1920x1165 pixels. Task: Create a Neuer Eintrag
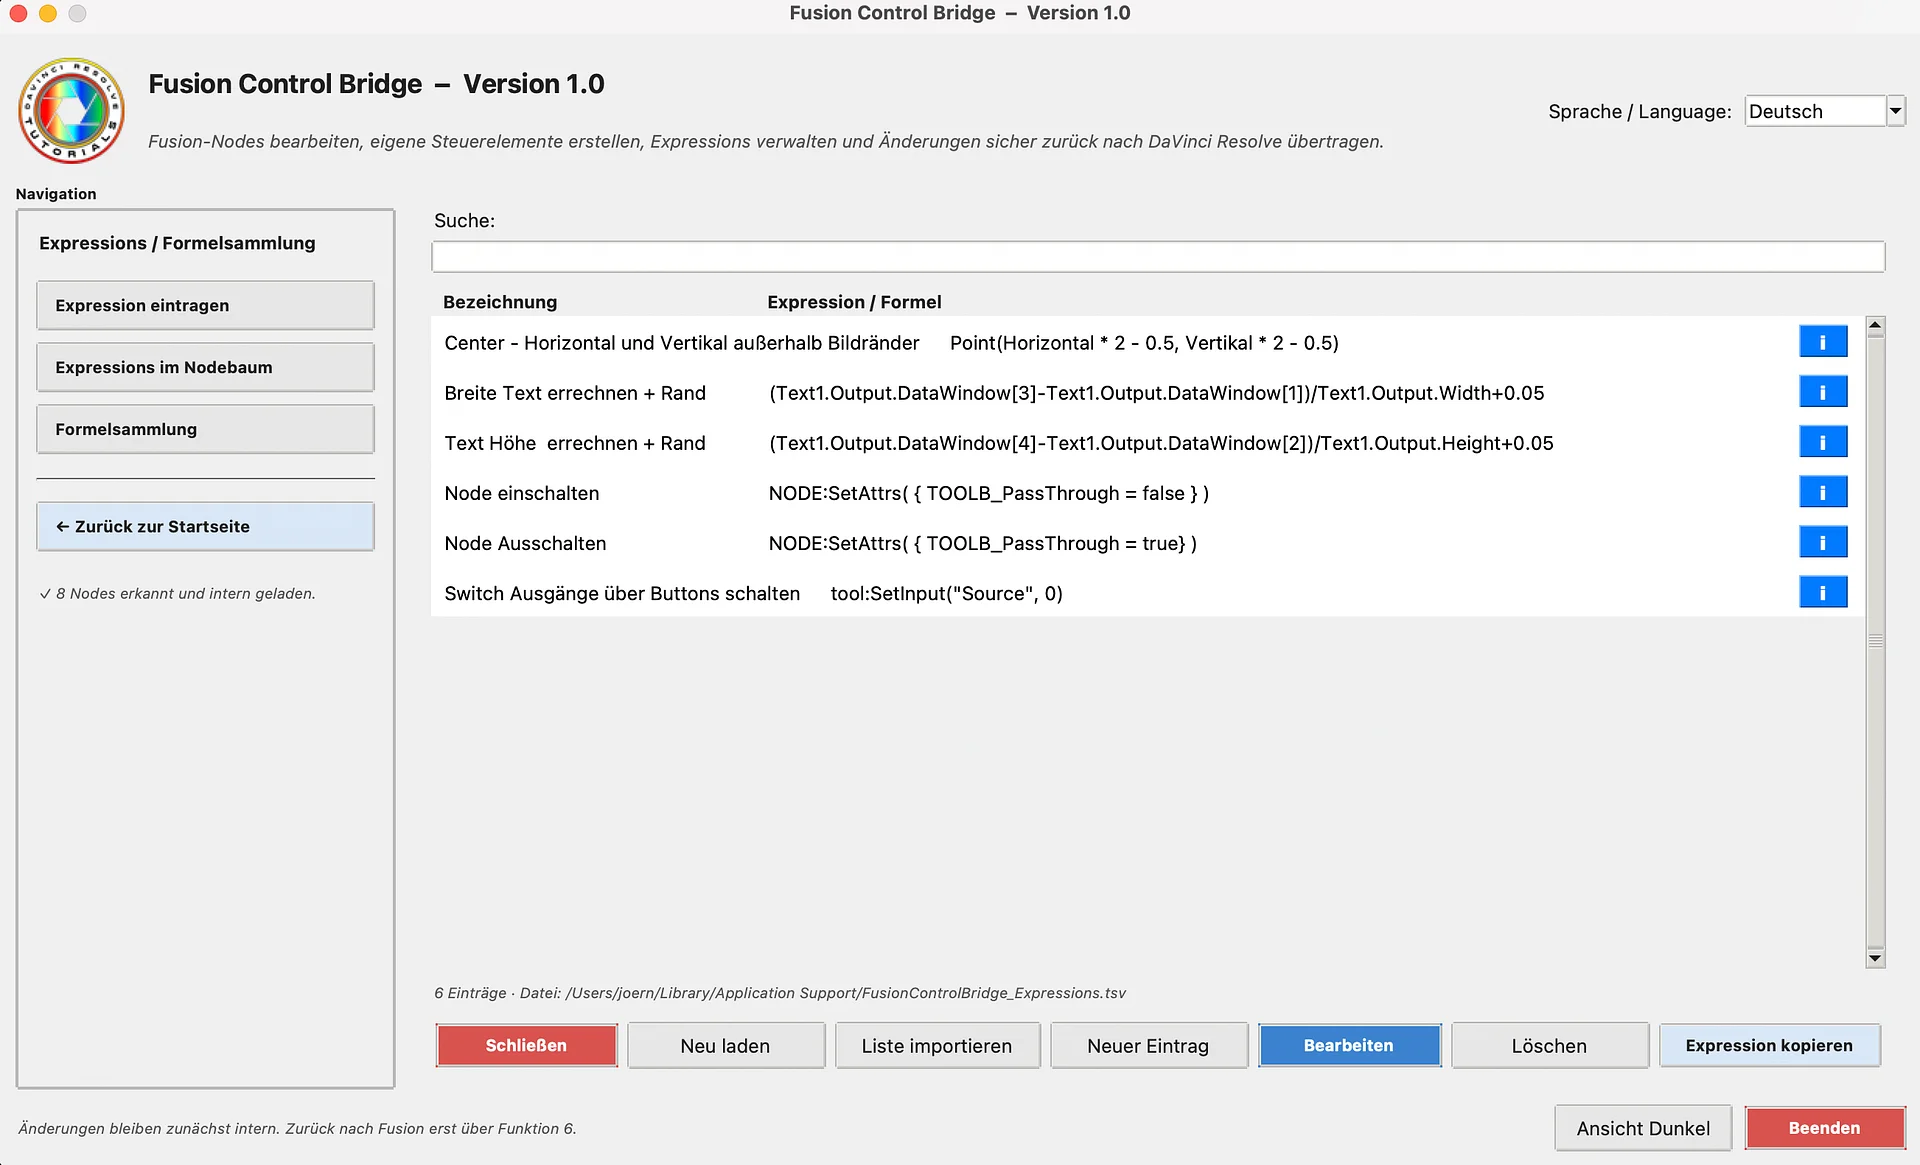(1148, 1045)
